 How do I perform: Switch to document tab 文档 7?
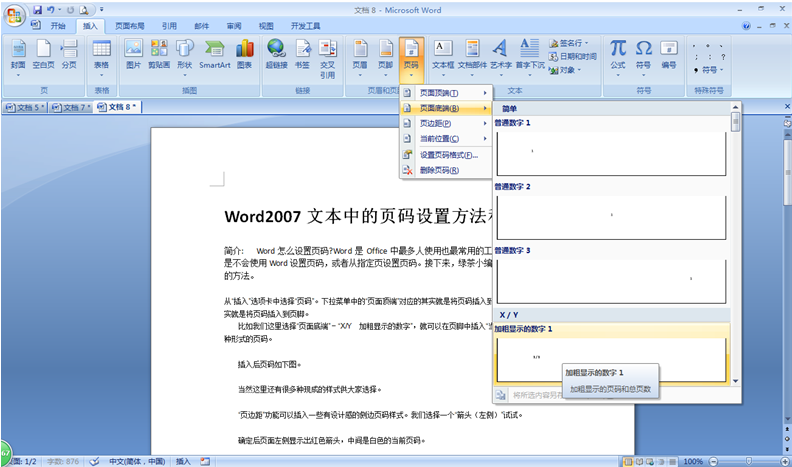[71, 107]
